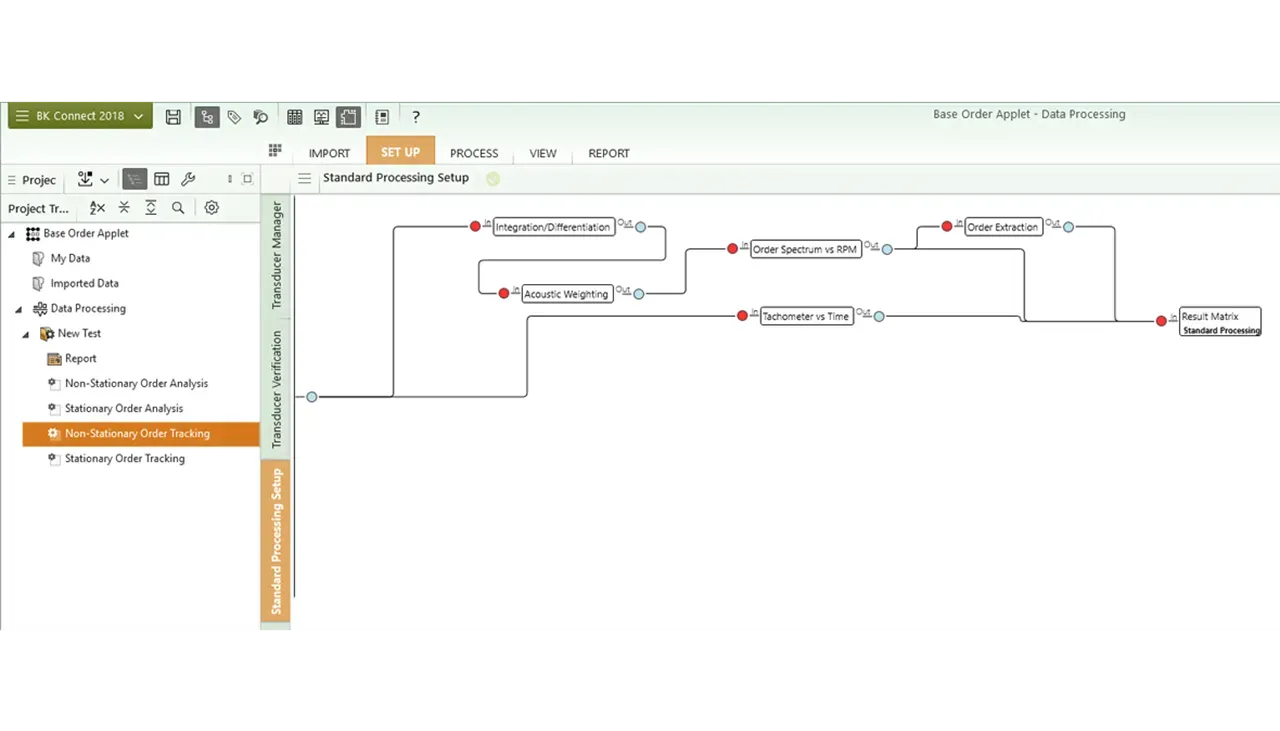Click the sort alphabetically icon in Project Tree
Image resolution: width=1280 pixels, height=731 pixels.
pyautogui.click(x=96, y=207)
